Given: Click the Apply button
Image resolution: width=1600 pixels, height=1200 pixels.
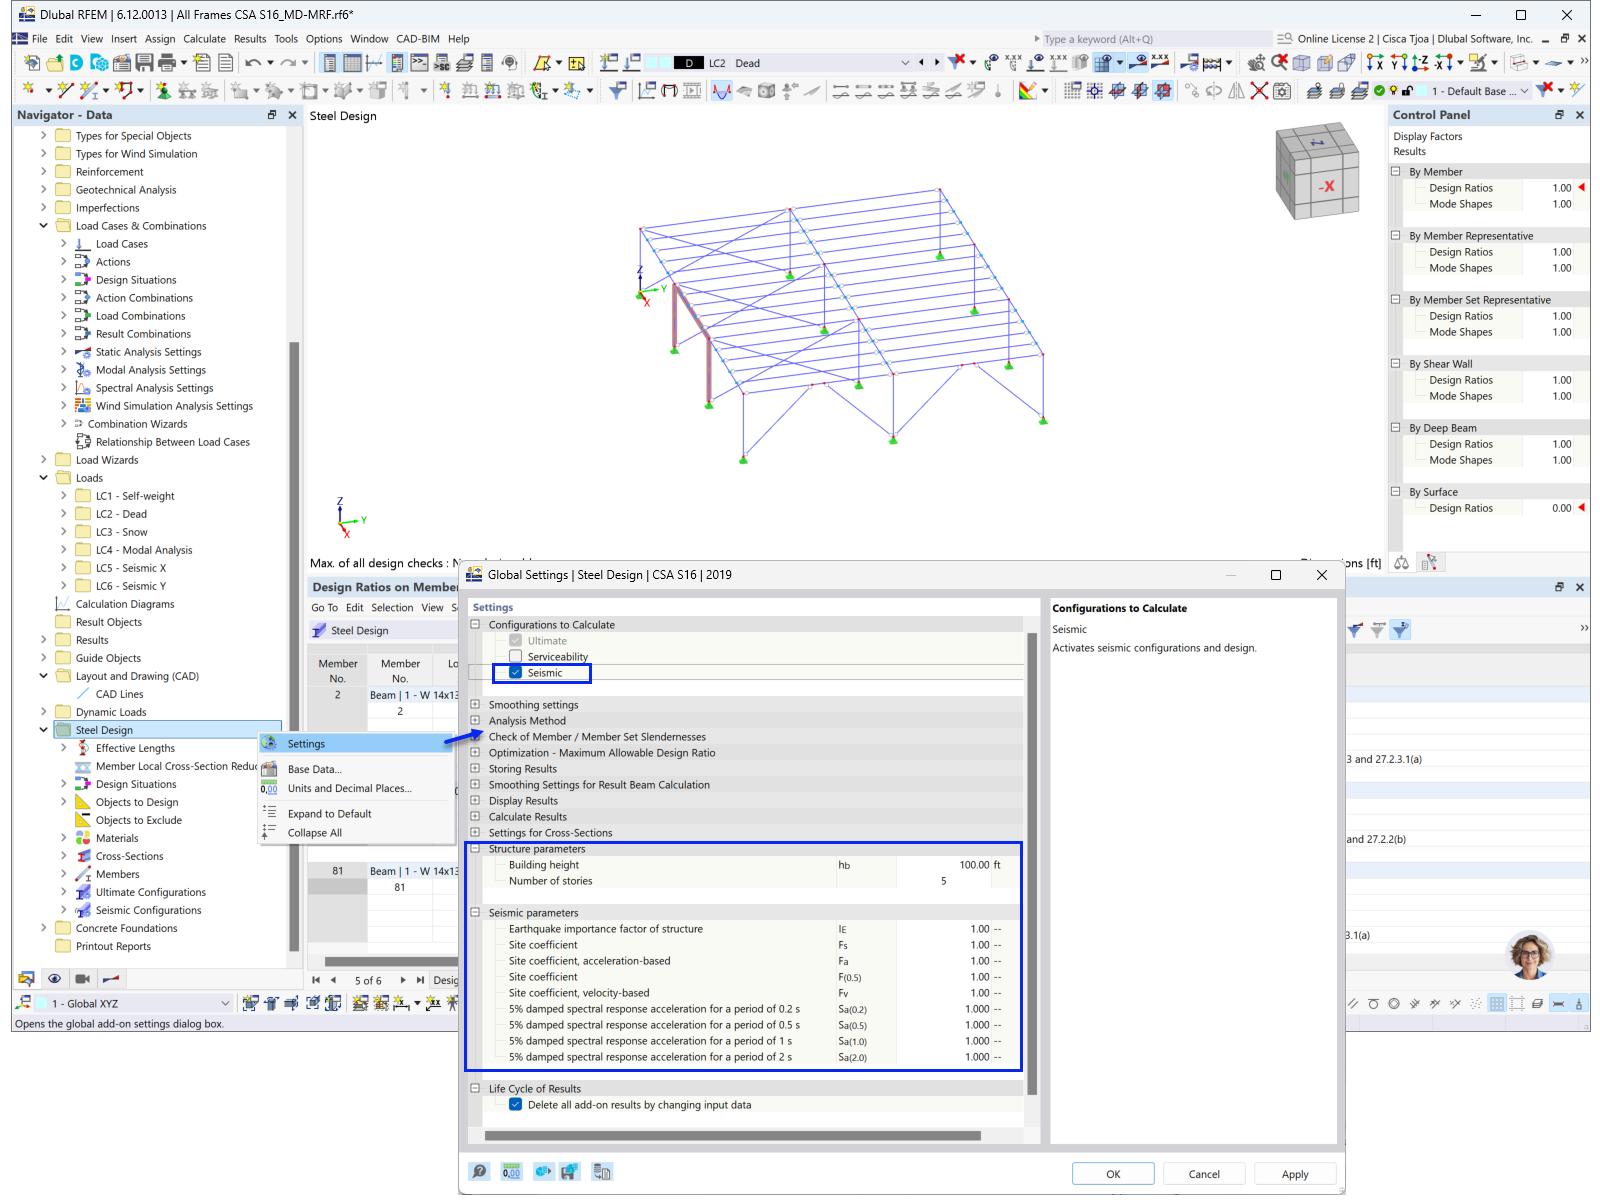Looking at the screenshot, I should click(x=1295, y=1174).
